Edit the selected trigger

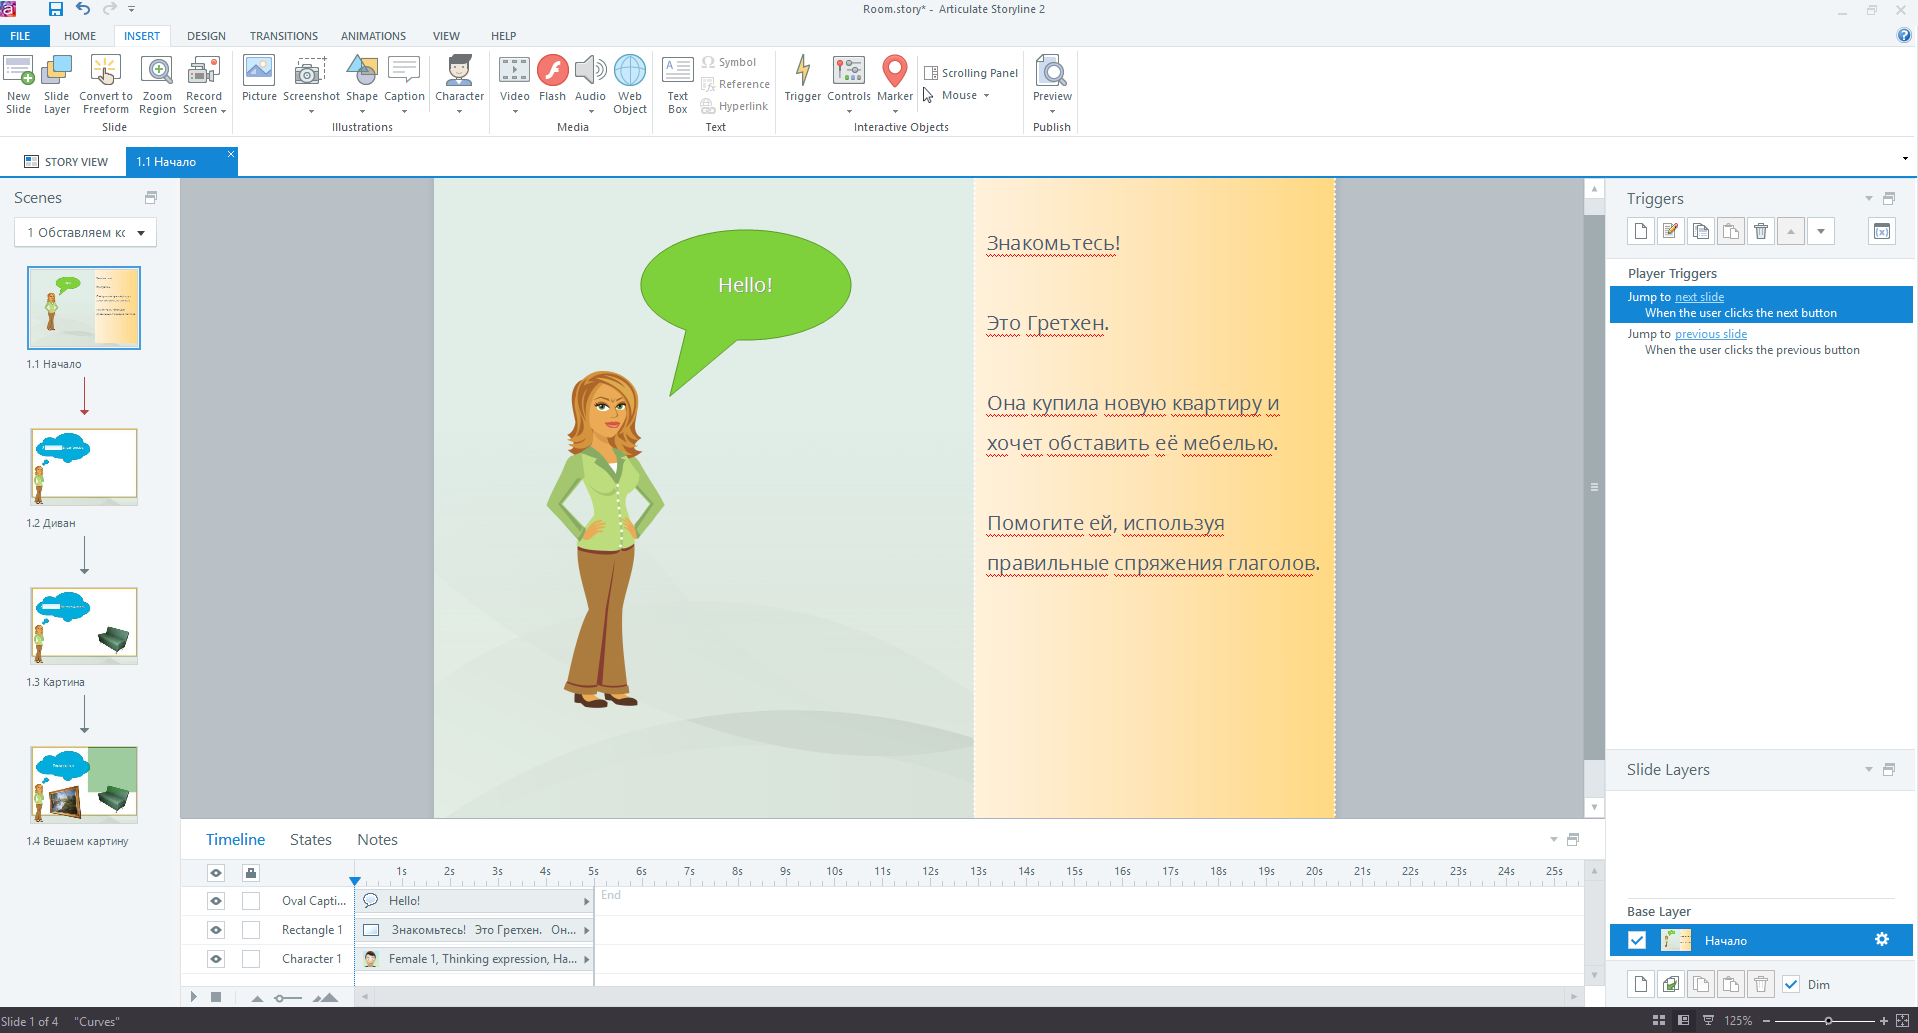pos(1670,231)
